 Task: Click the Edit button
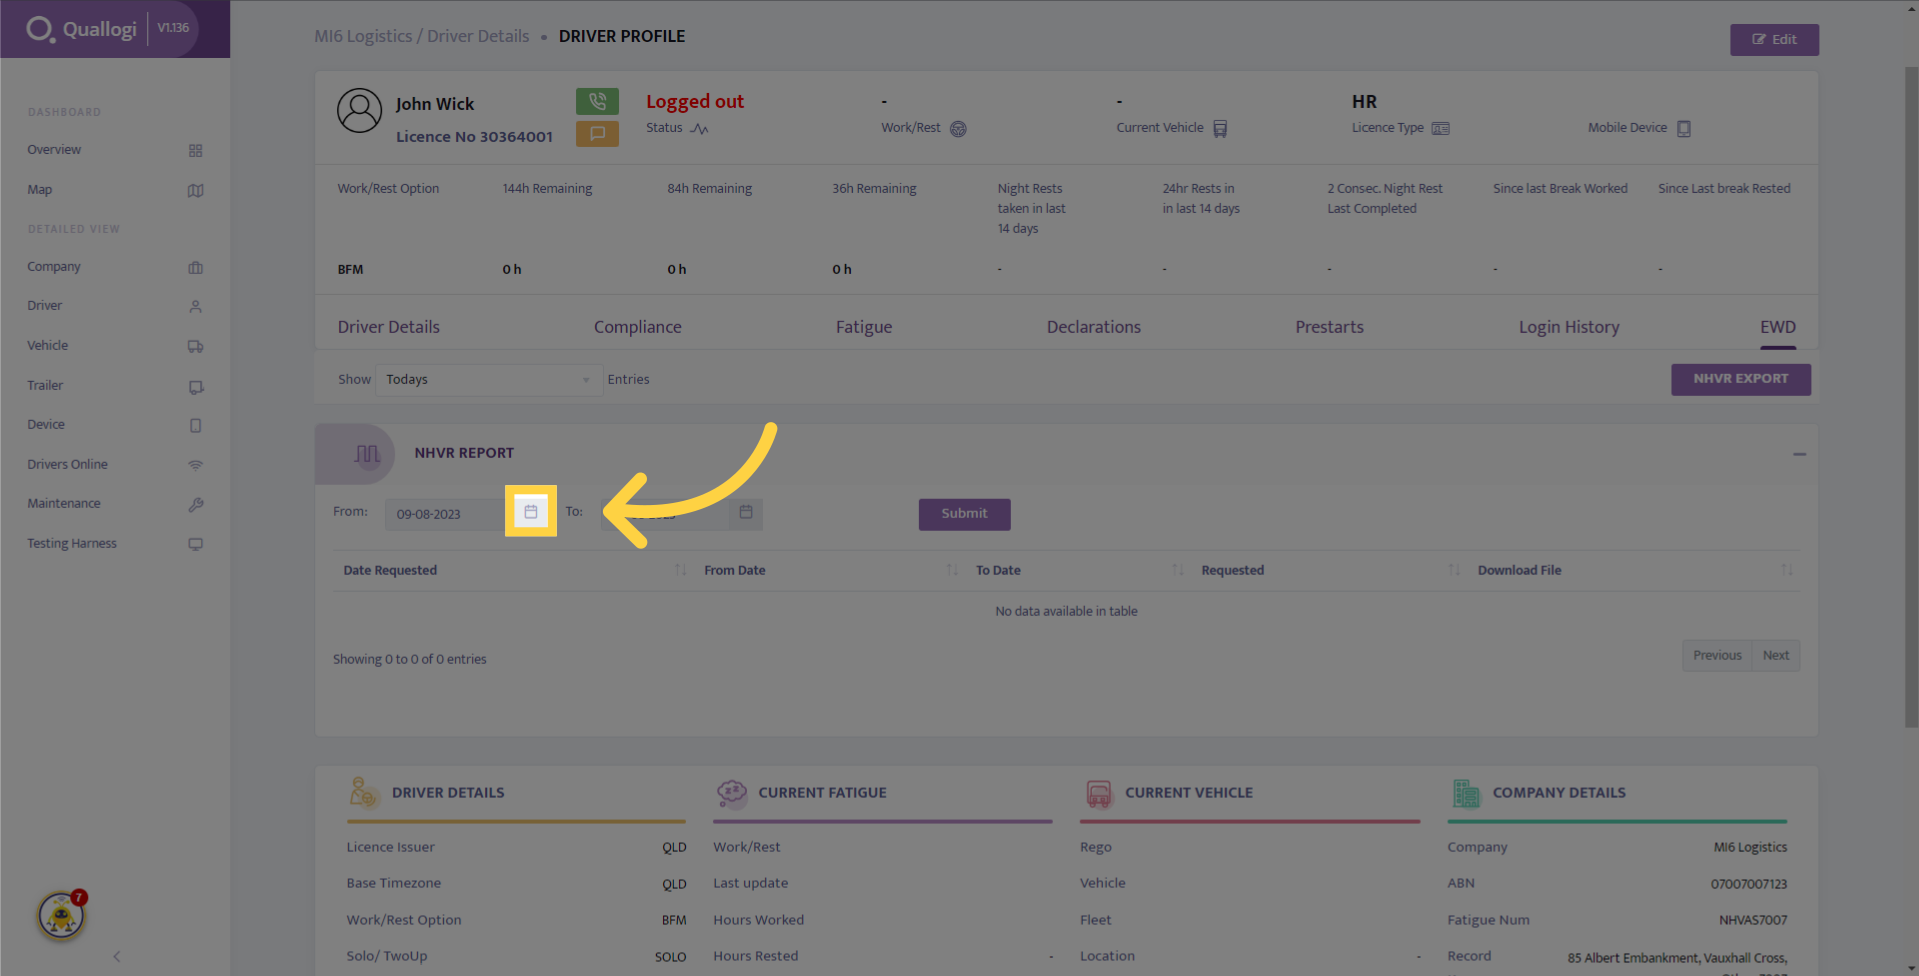(x=1775, y=40)
